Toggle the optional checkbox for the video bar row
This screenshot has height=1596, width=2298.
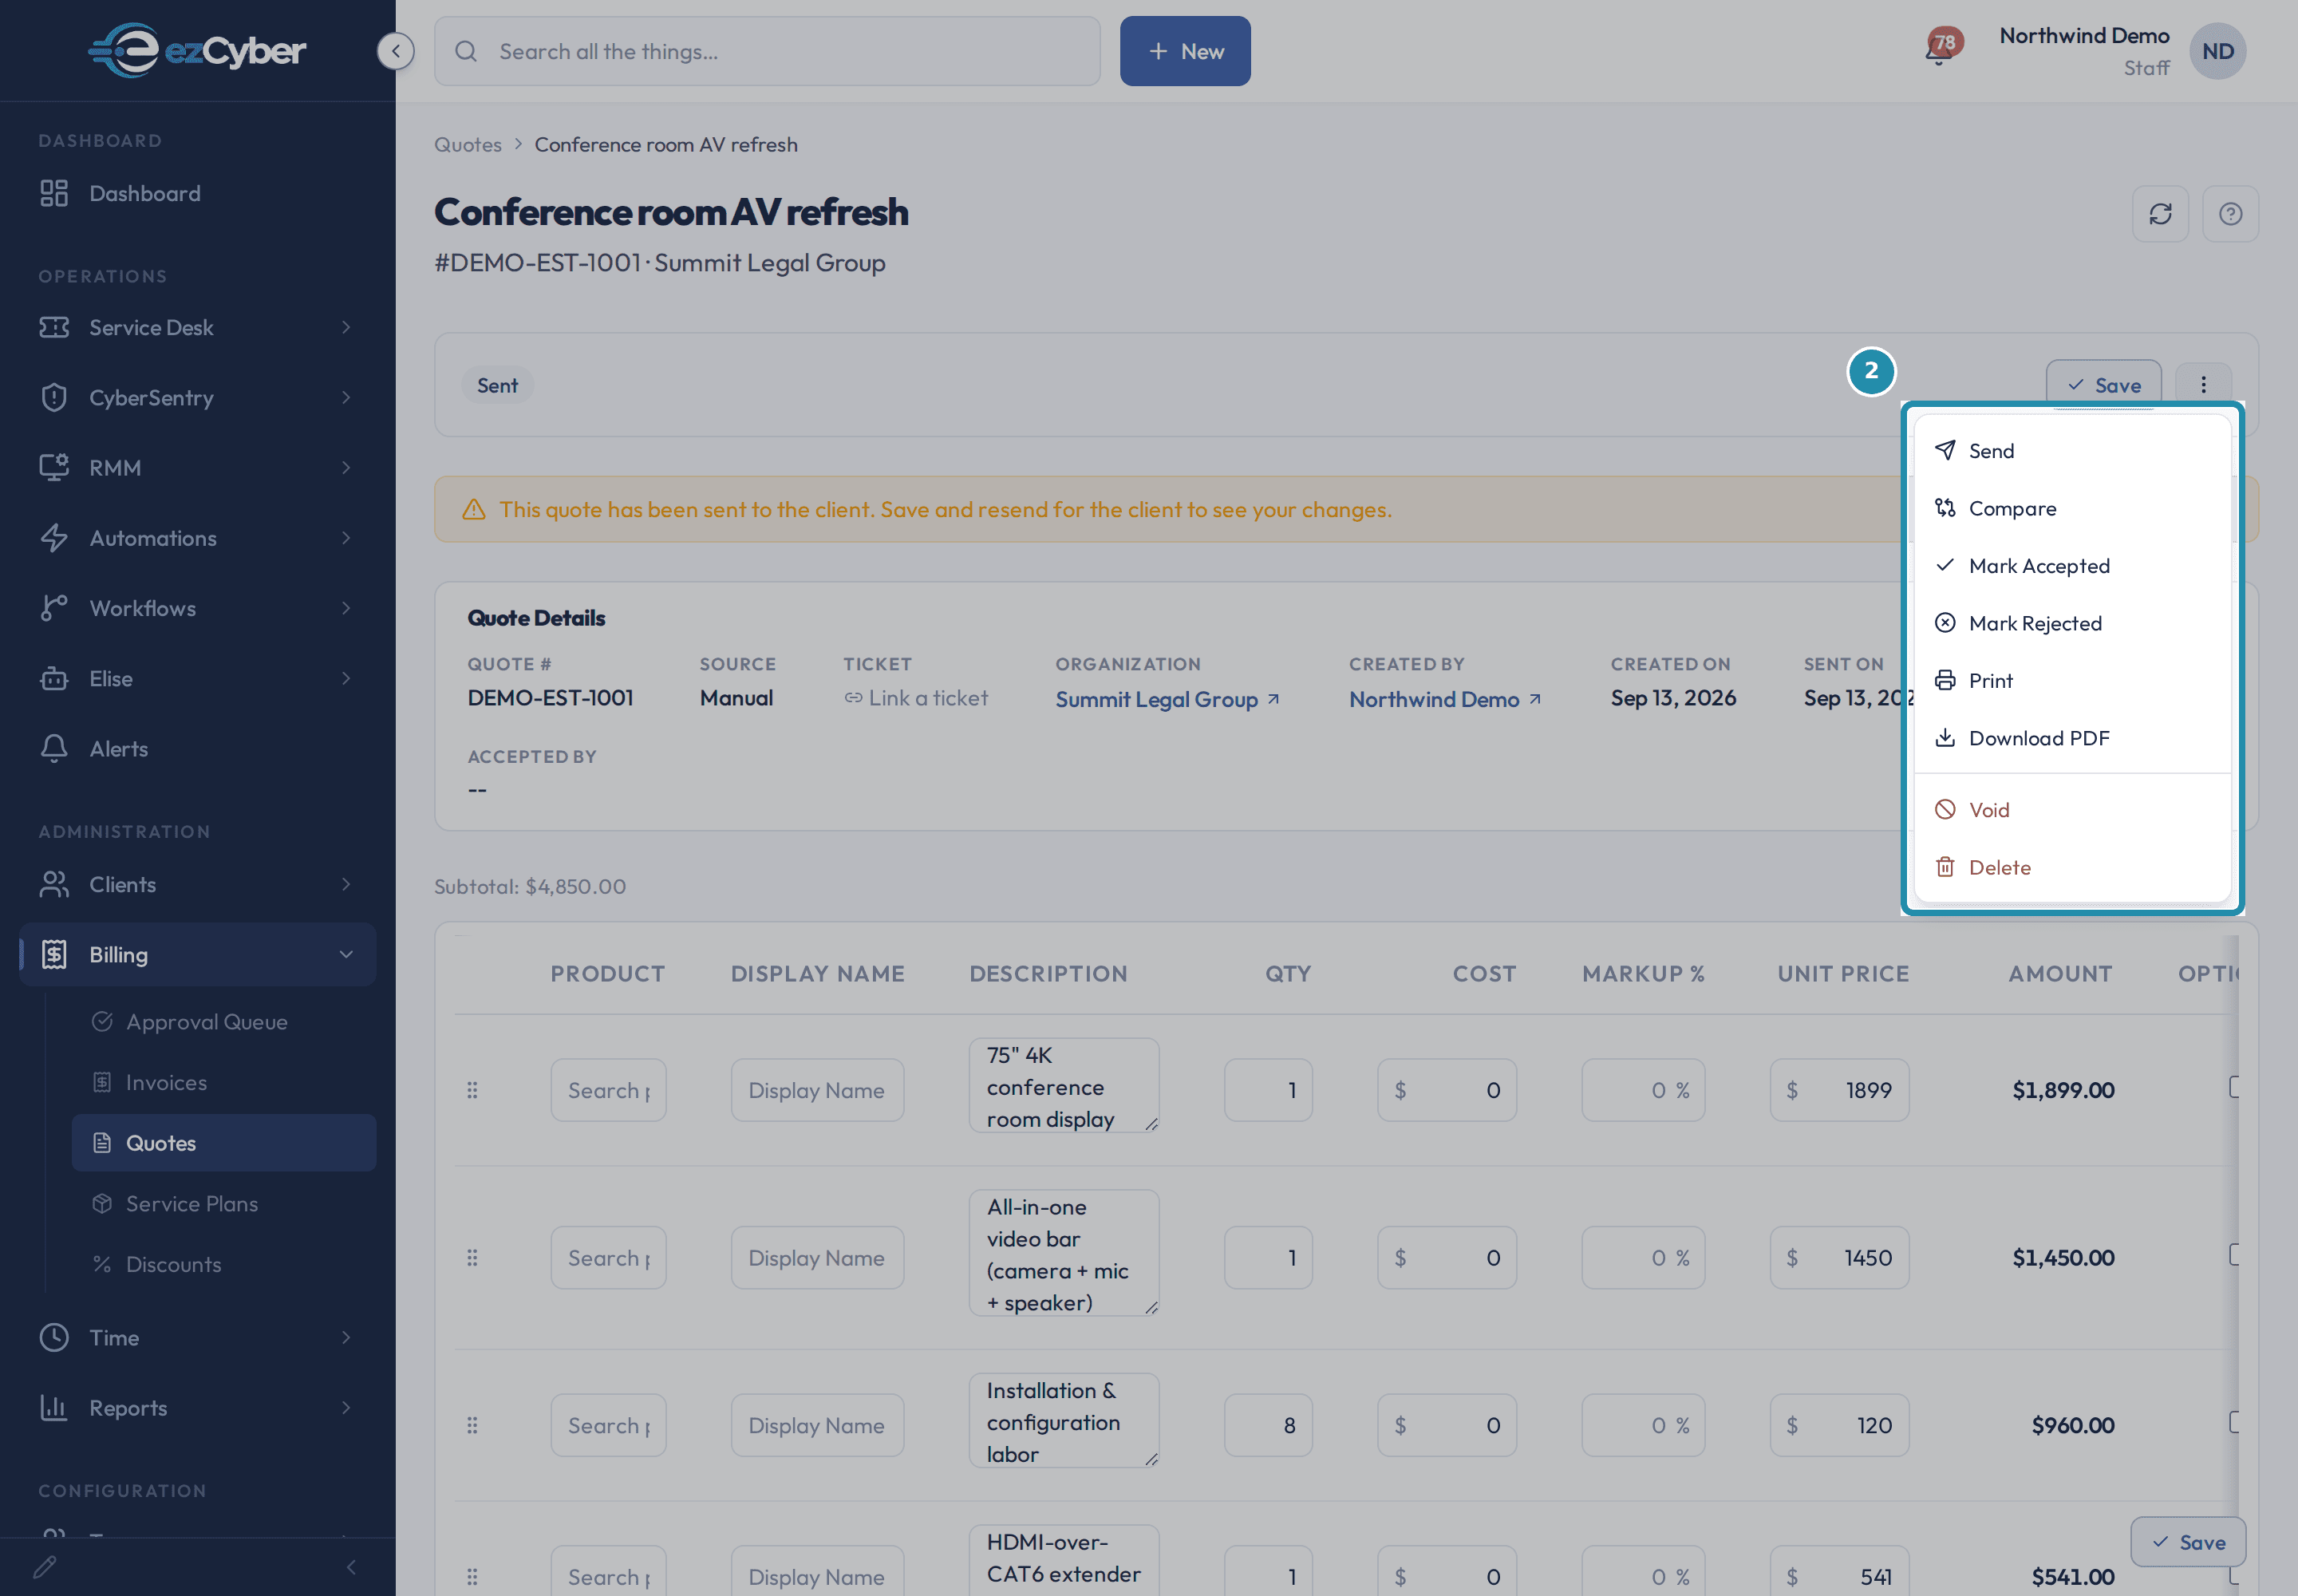2233,1254
